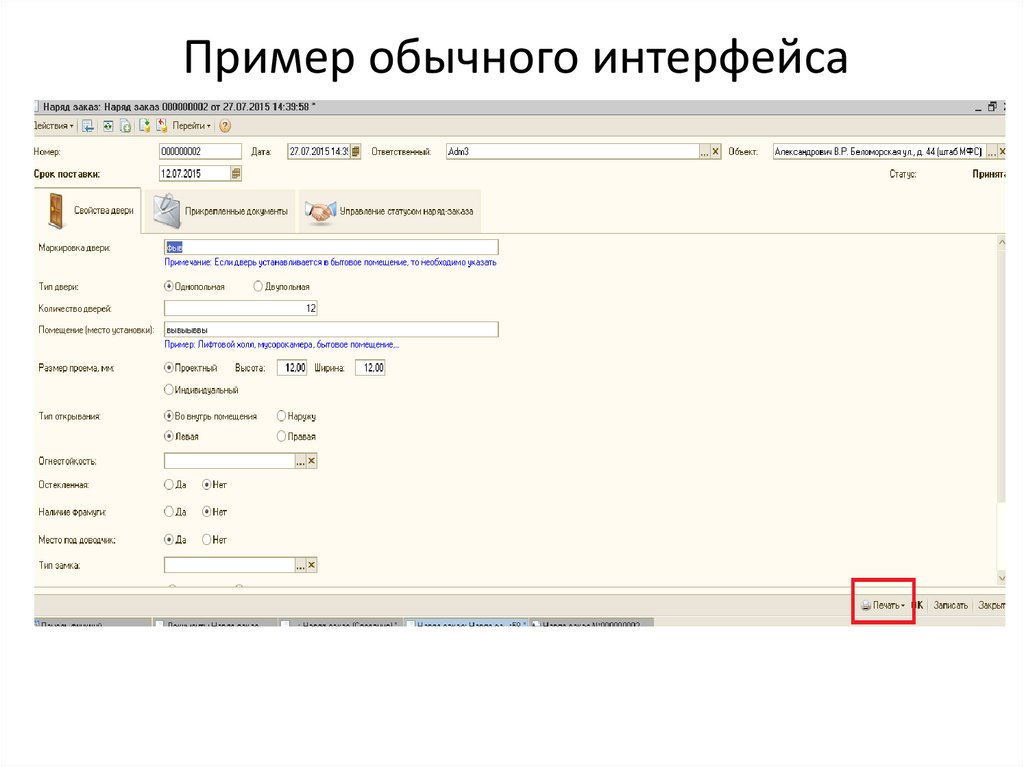Click the document with red arrow icon
The width and height of the screenshot is (1024, 767).
pos(161,125)
